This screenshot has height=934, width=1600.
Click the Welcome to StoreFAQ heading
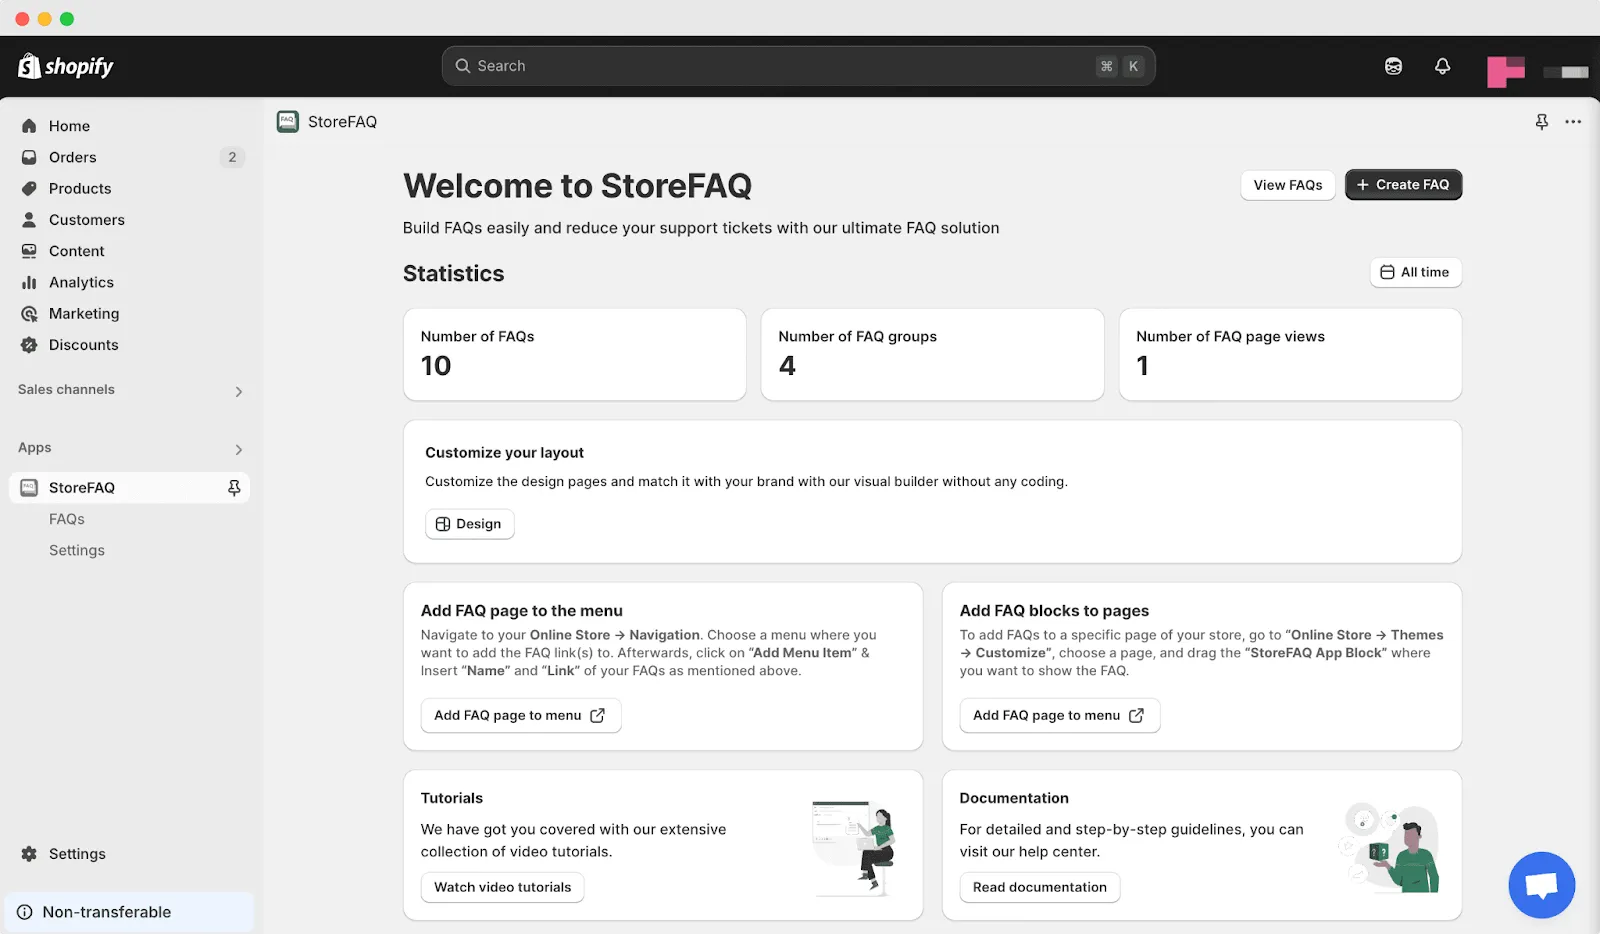[x=577, y=186]
